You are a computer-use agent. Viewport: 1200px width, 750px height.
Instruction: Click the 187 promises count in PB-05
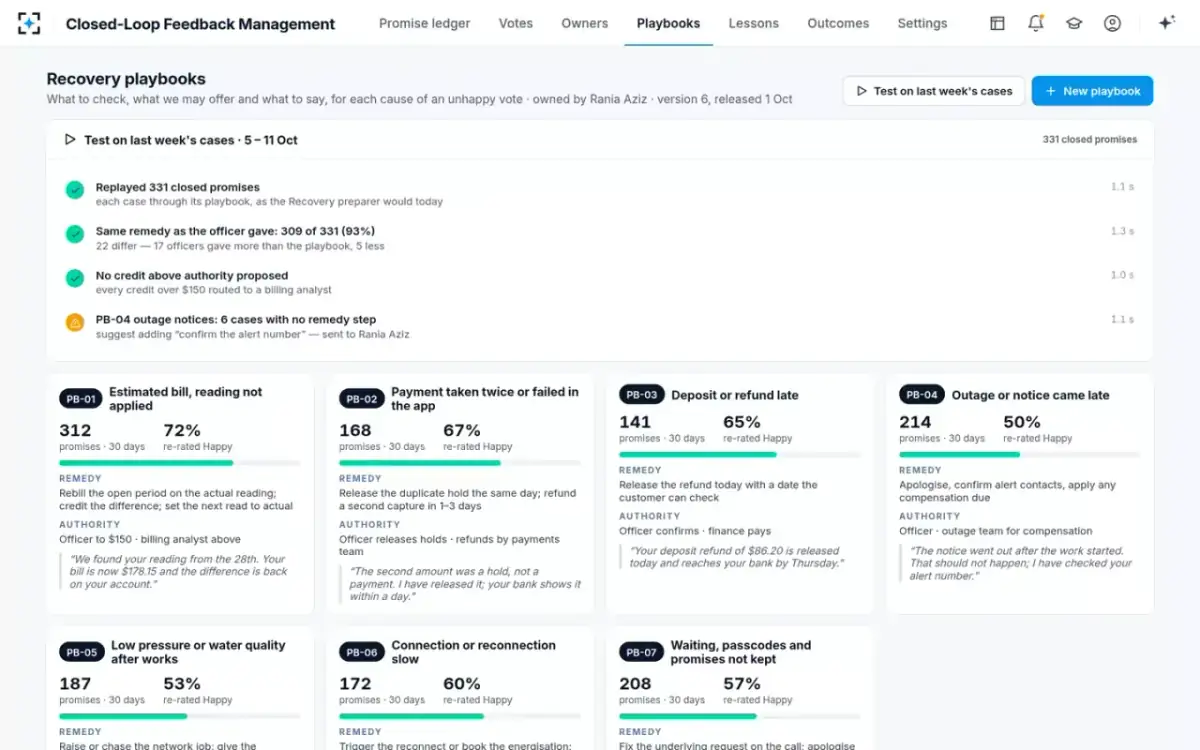75,684
